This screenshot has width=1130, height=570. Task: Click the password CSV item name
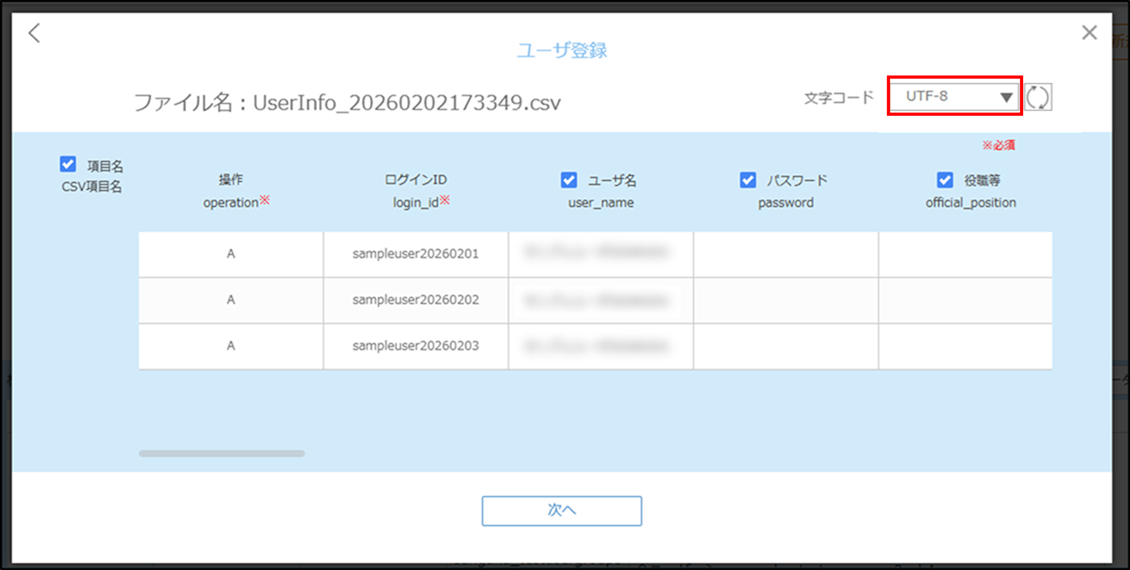click(x=786, y=203)
